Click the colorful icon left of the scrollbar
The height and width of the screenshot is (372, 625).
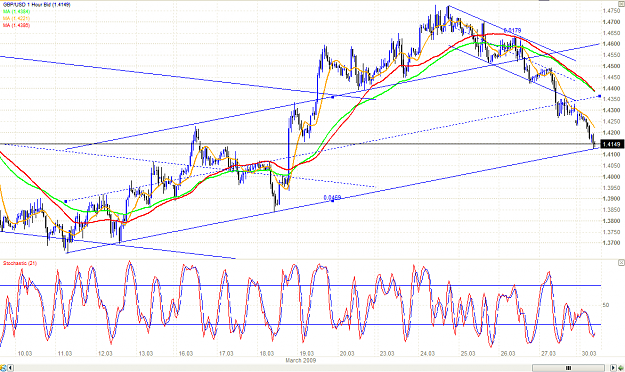coord(4,368)
